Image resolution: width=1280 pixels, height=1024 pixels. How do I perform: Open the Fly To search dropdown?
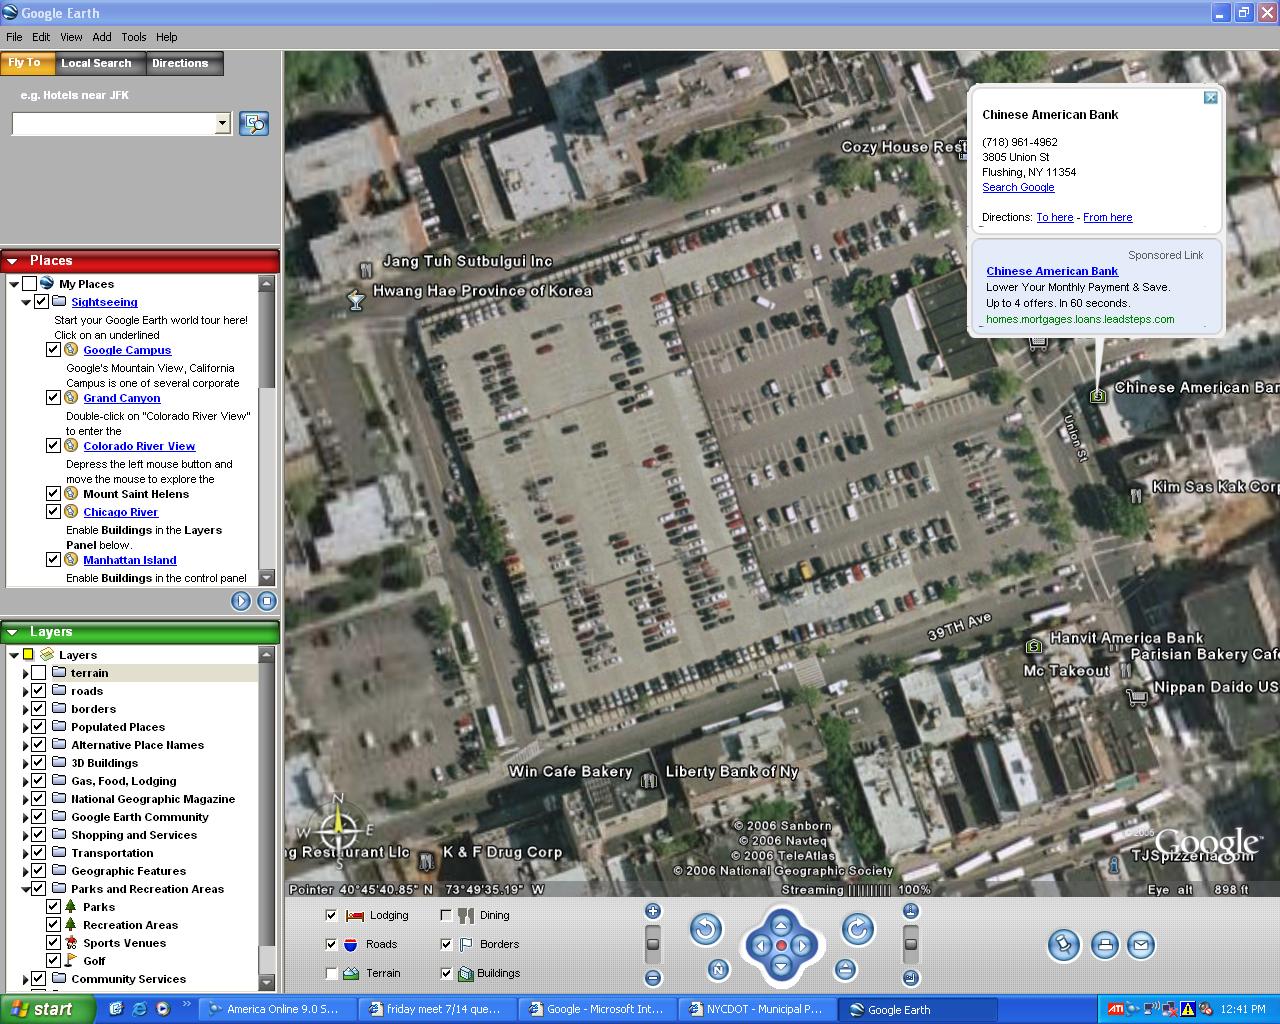pyautogui.click(x=222, y=124)
